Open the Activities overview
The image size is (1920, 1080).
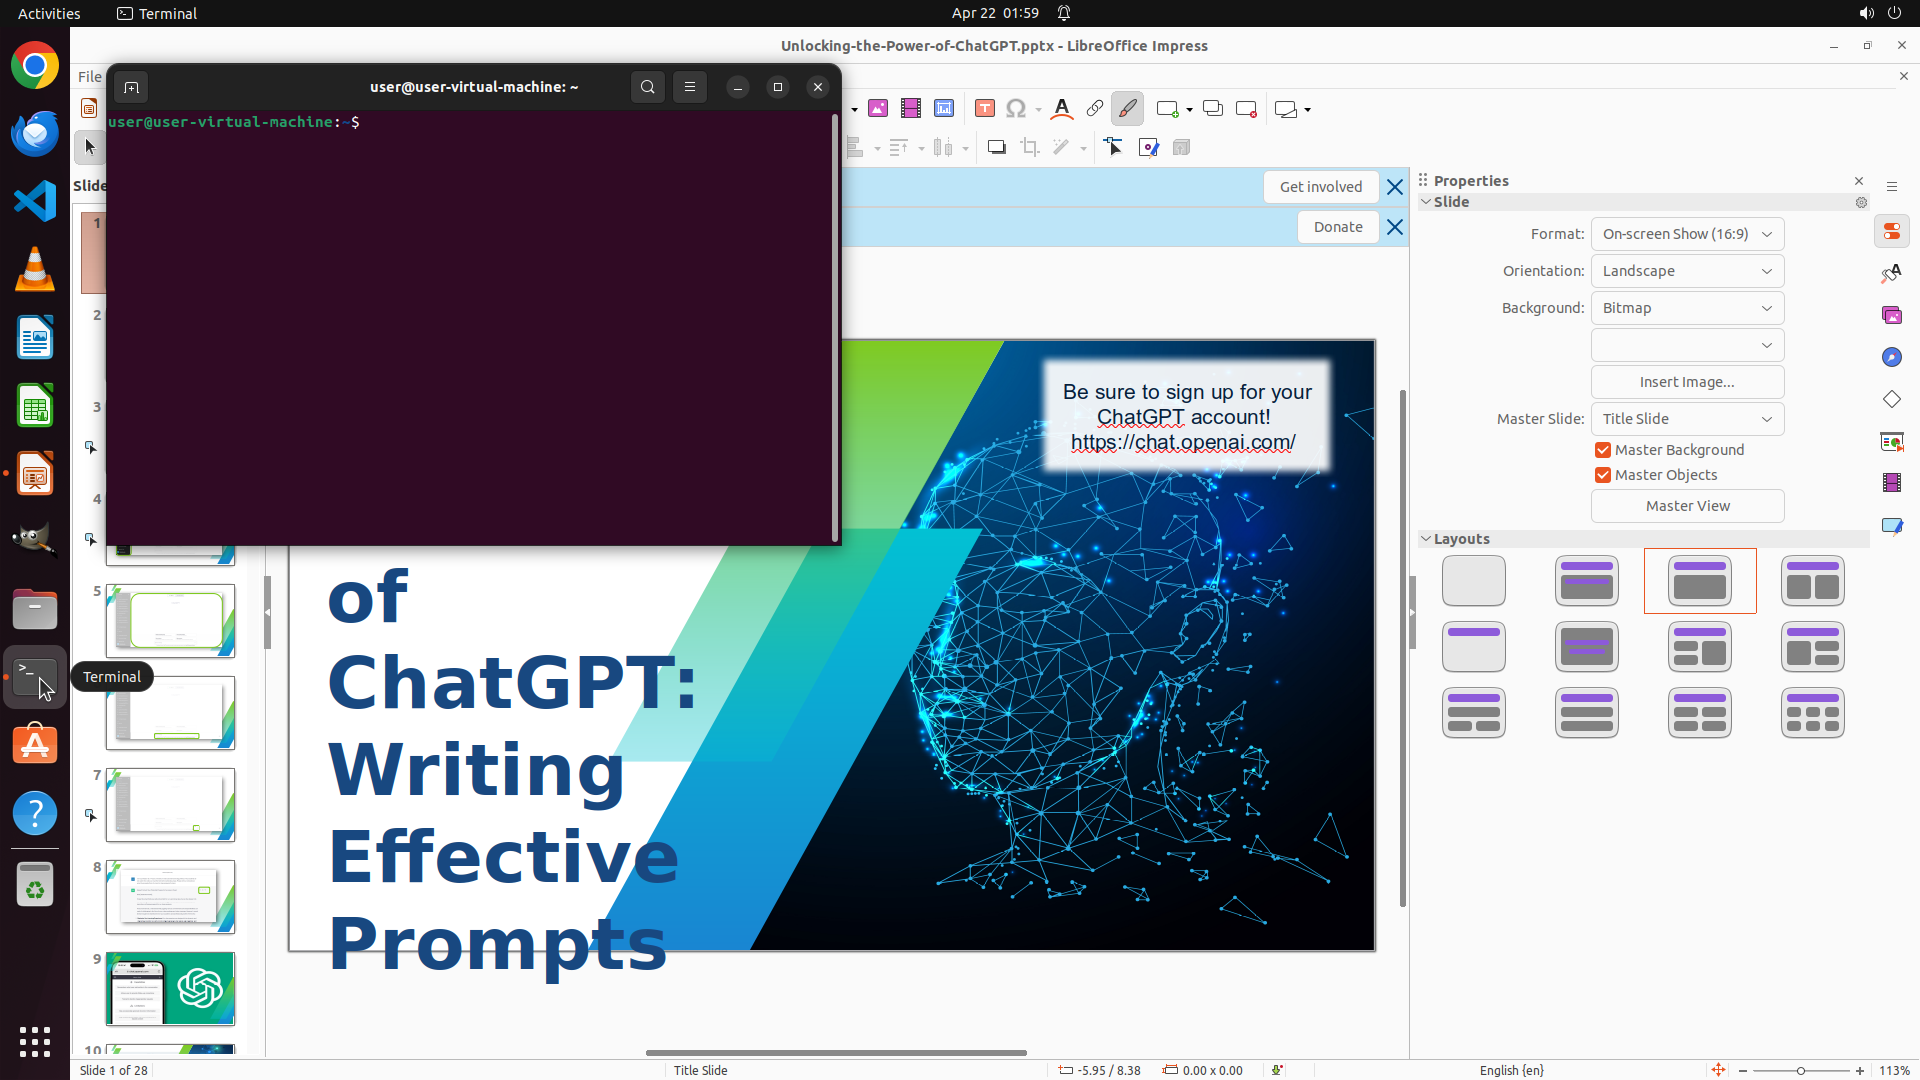tap(49, 13)
